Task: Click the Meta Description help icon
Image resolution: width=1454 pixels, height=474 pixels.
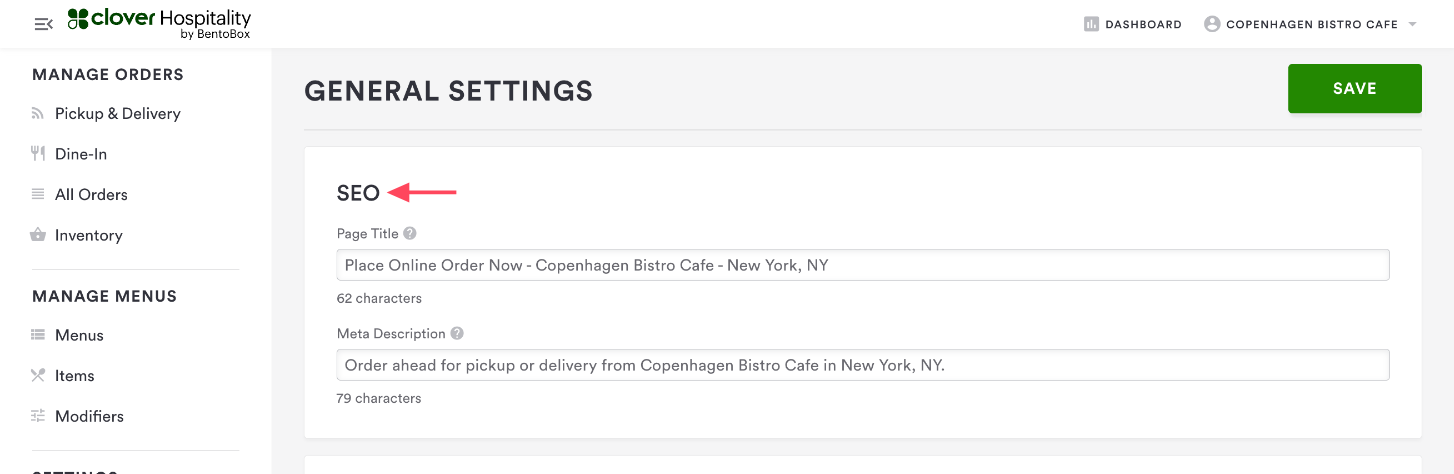Action: 457,334
